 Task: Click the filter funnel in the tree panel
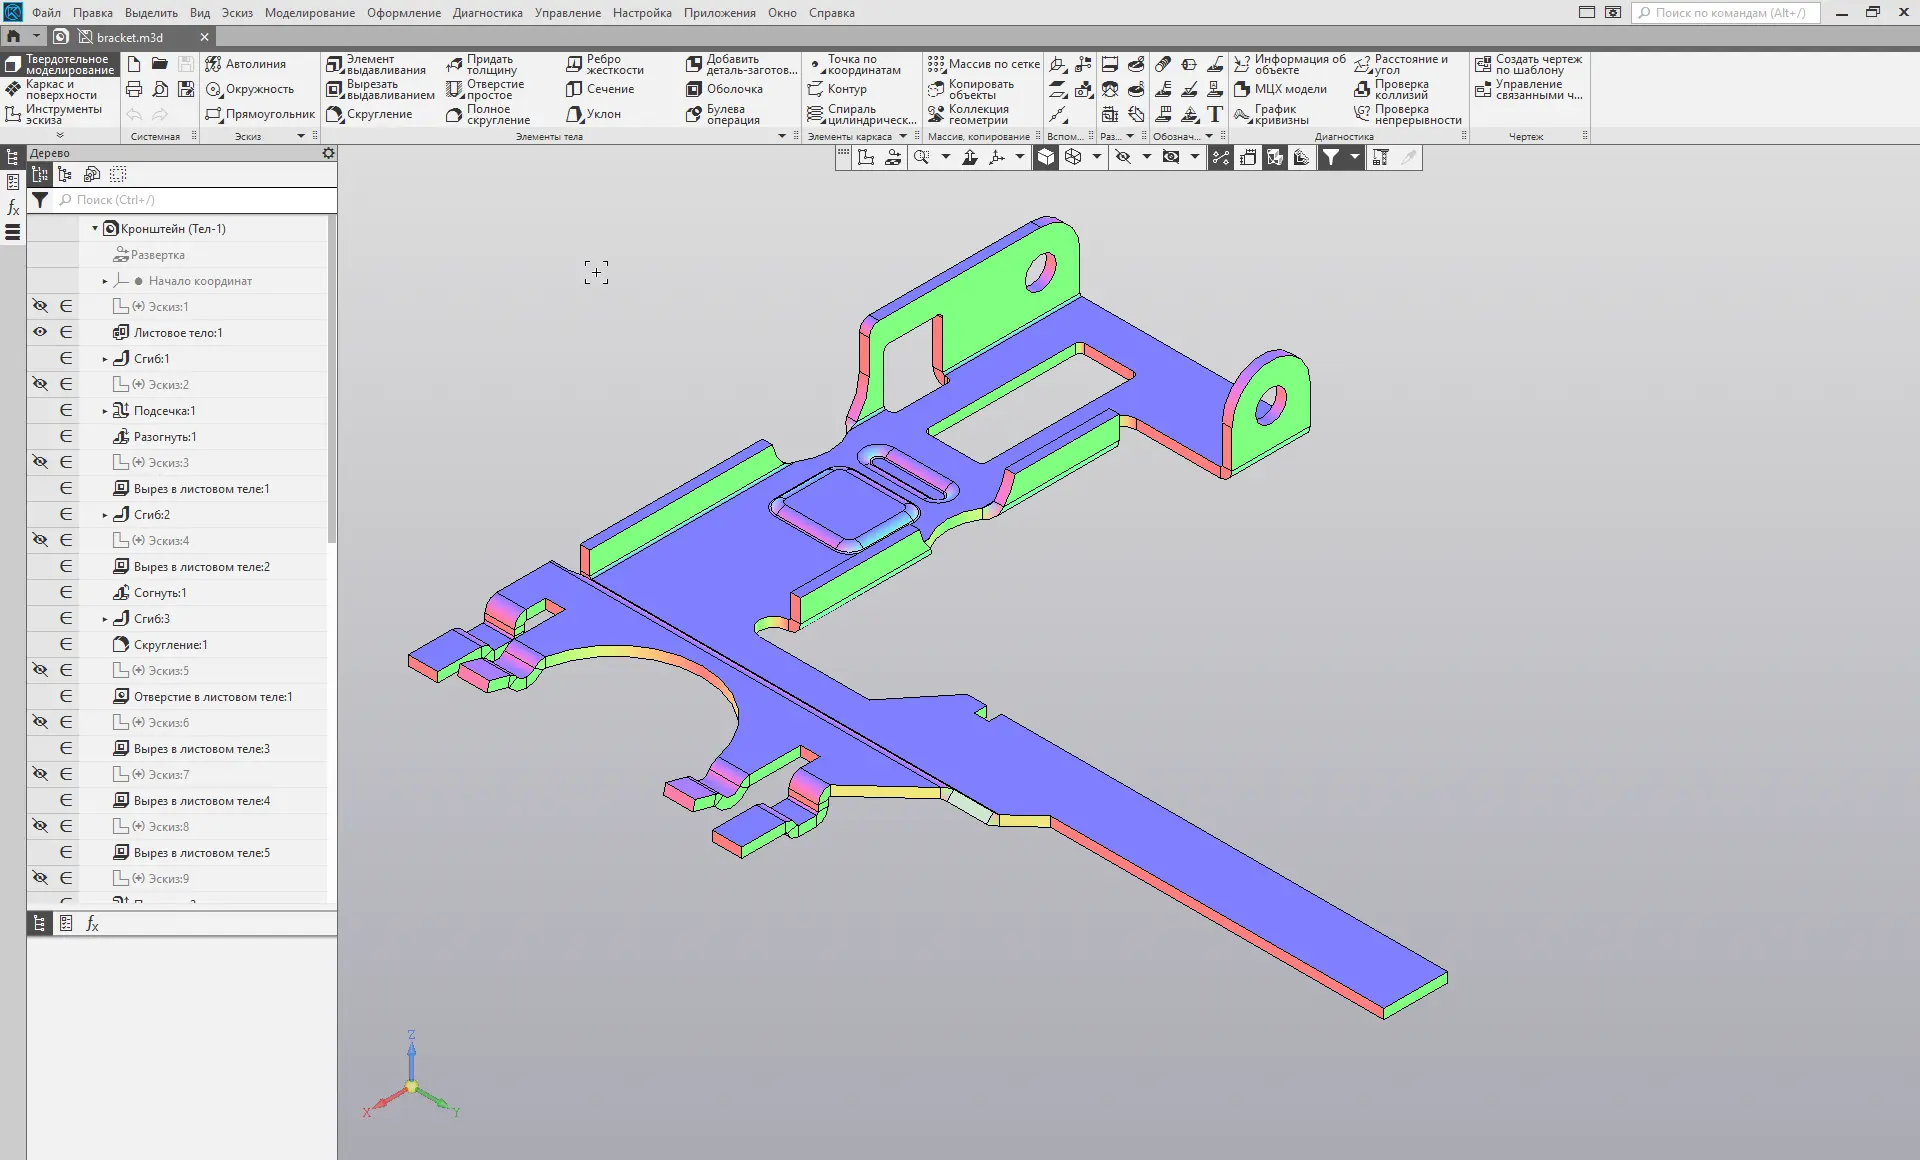[39, 200]
